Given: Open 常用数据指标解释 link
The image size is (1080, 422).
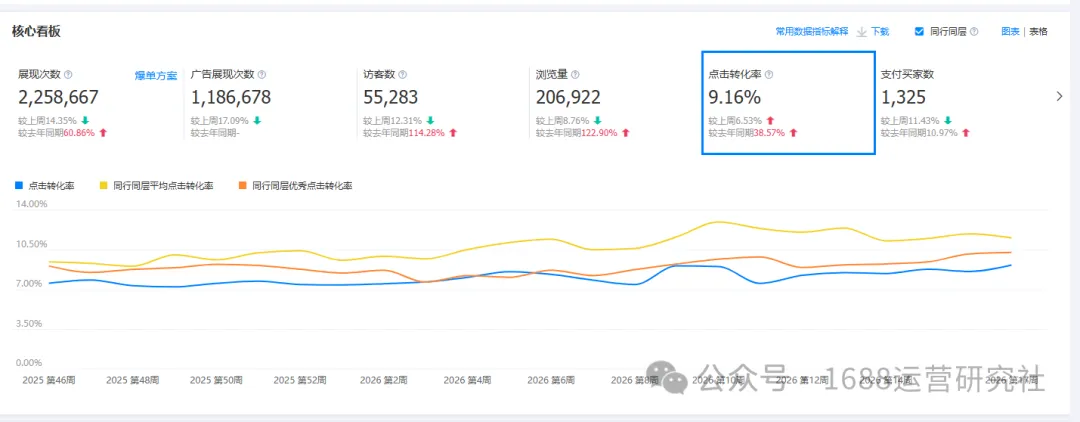Looking at the screenshot, I should pyautogui.click(x=812, y=32).
